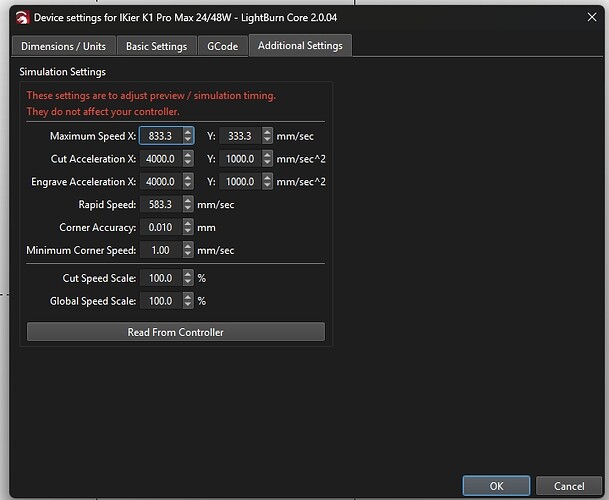Image resolution: width=609 pixels, height=500 pixels.
Task: Decrease Cut Acceleration Y value
Action: click(x=267, y=163)
